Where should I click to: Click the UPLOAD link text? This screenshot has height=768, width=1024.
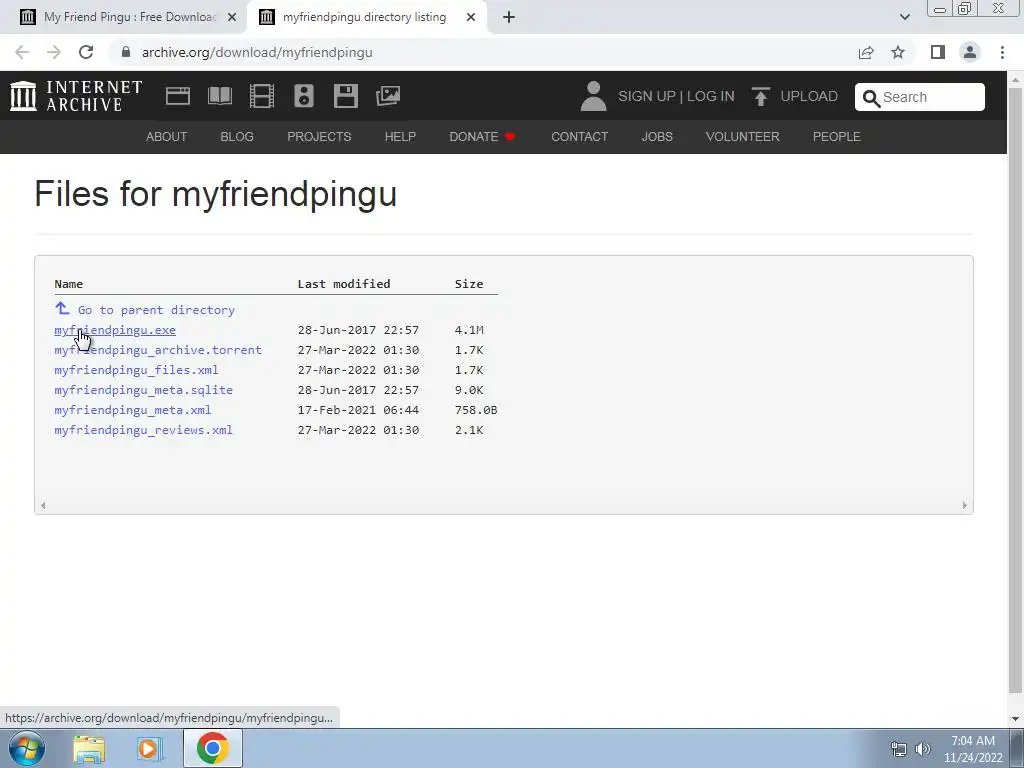(809, 96)
